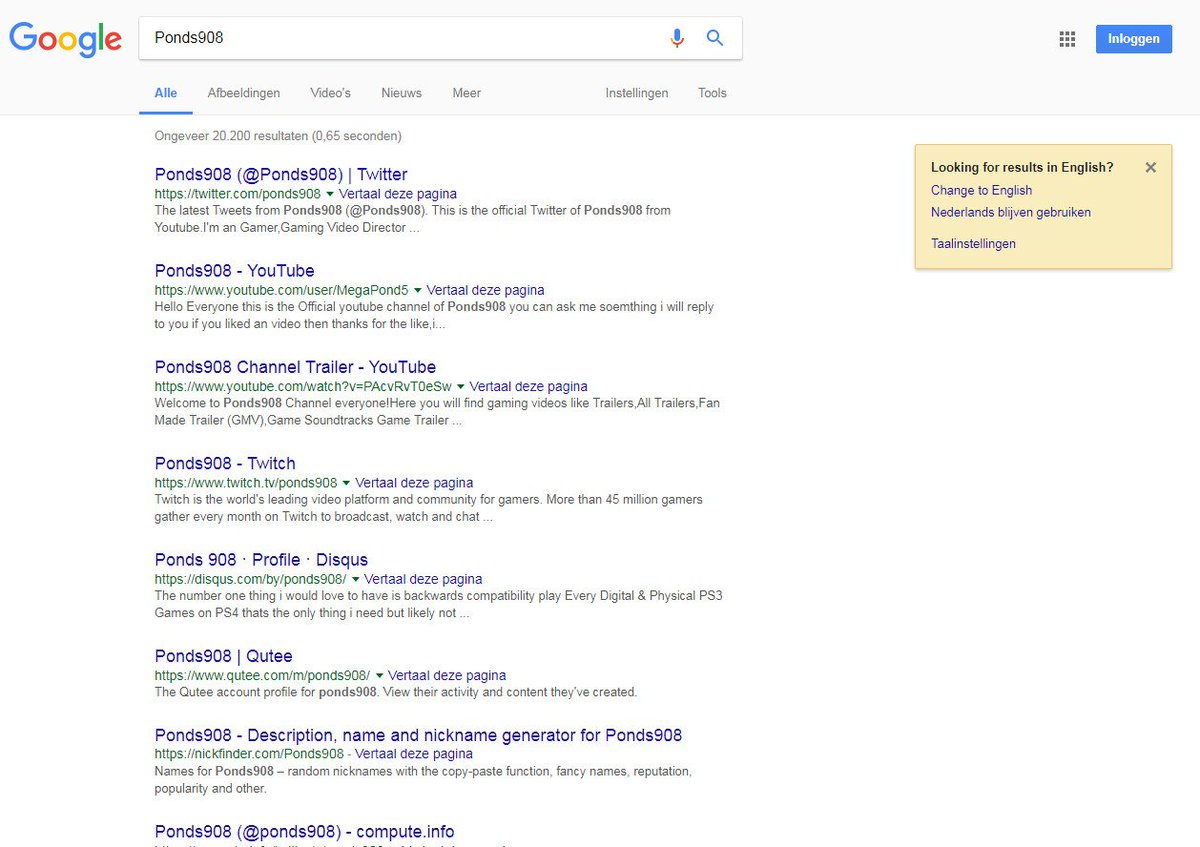Start voice search with microphone icon
1200x847 pixels.
click(677, 38)
